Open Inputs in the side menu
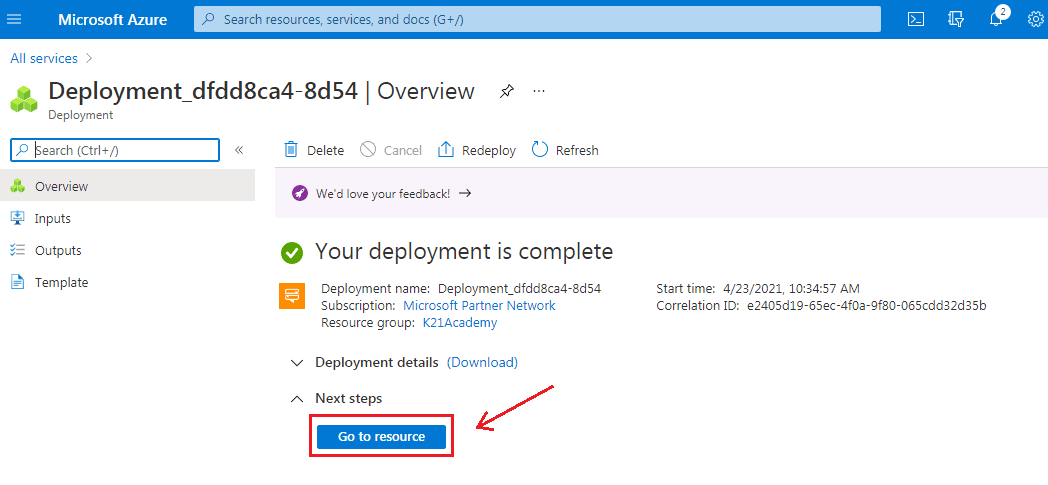This screenshot has width=1048, height=485. click(52, 218)
